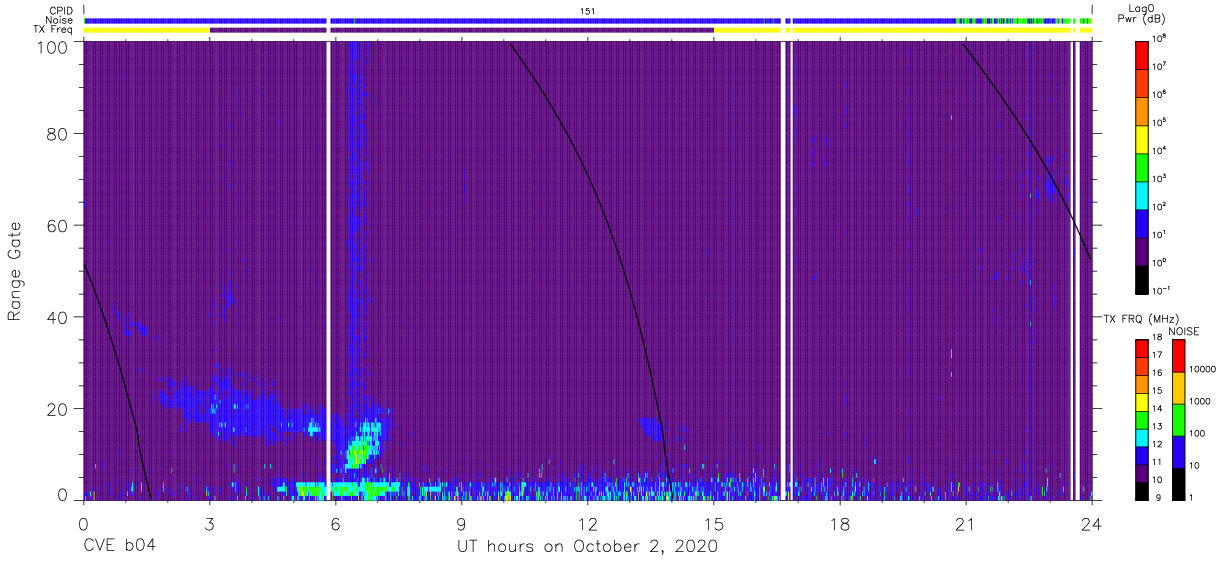Select the '24' tick on UT hours axis
Viewport: 1228px width, 567px height.
point(1092,523)
